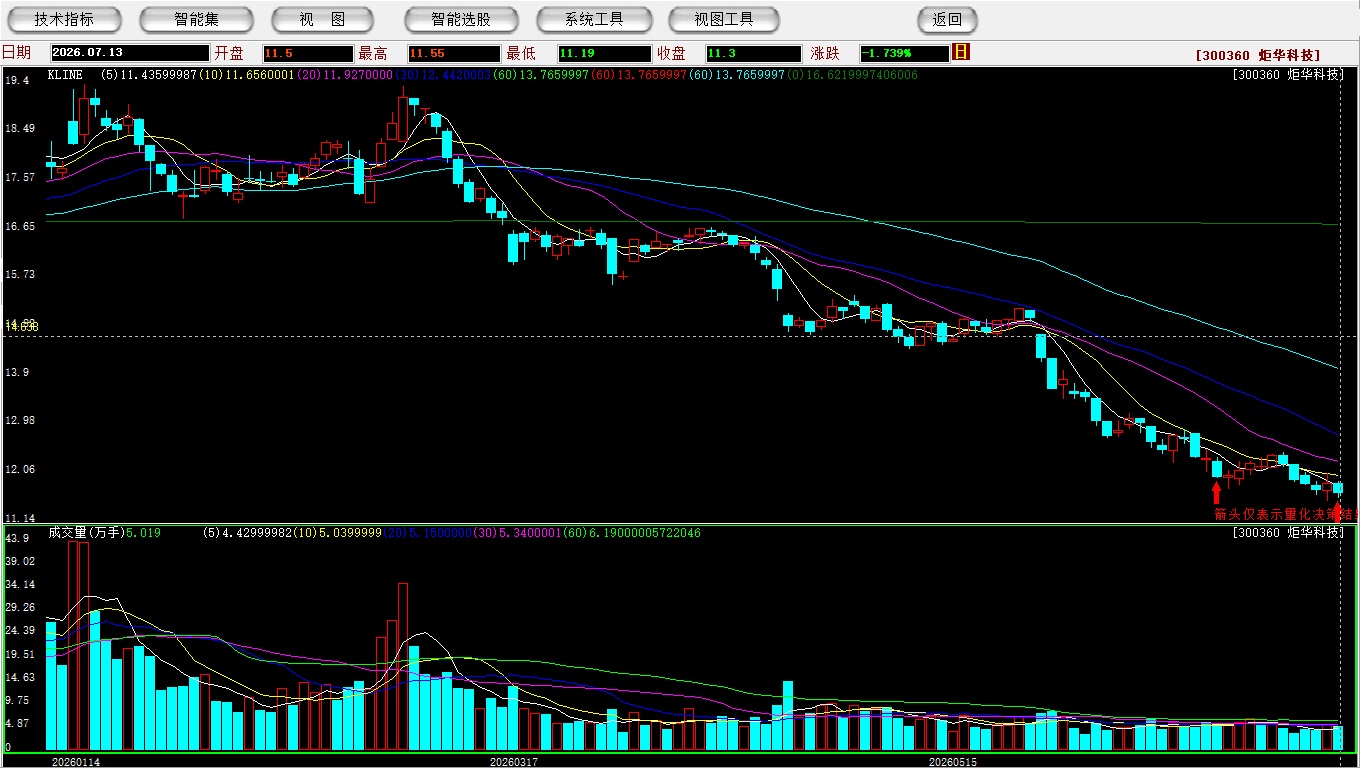Open the 视 图 menu button
Viewport: 1360px width, 768px height.
(322, 19)
